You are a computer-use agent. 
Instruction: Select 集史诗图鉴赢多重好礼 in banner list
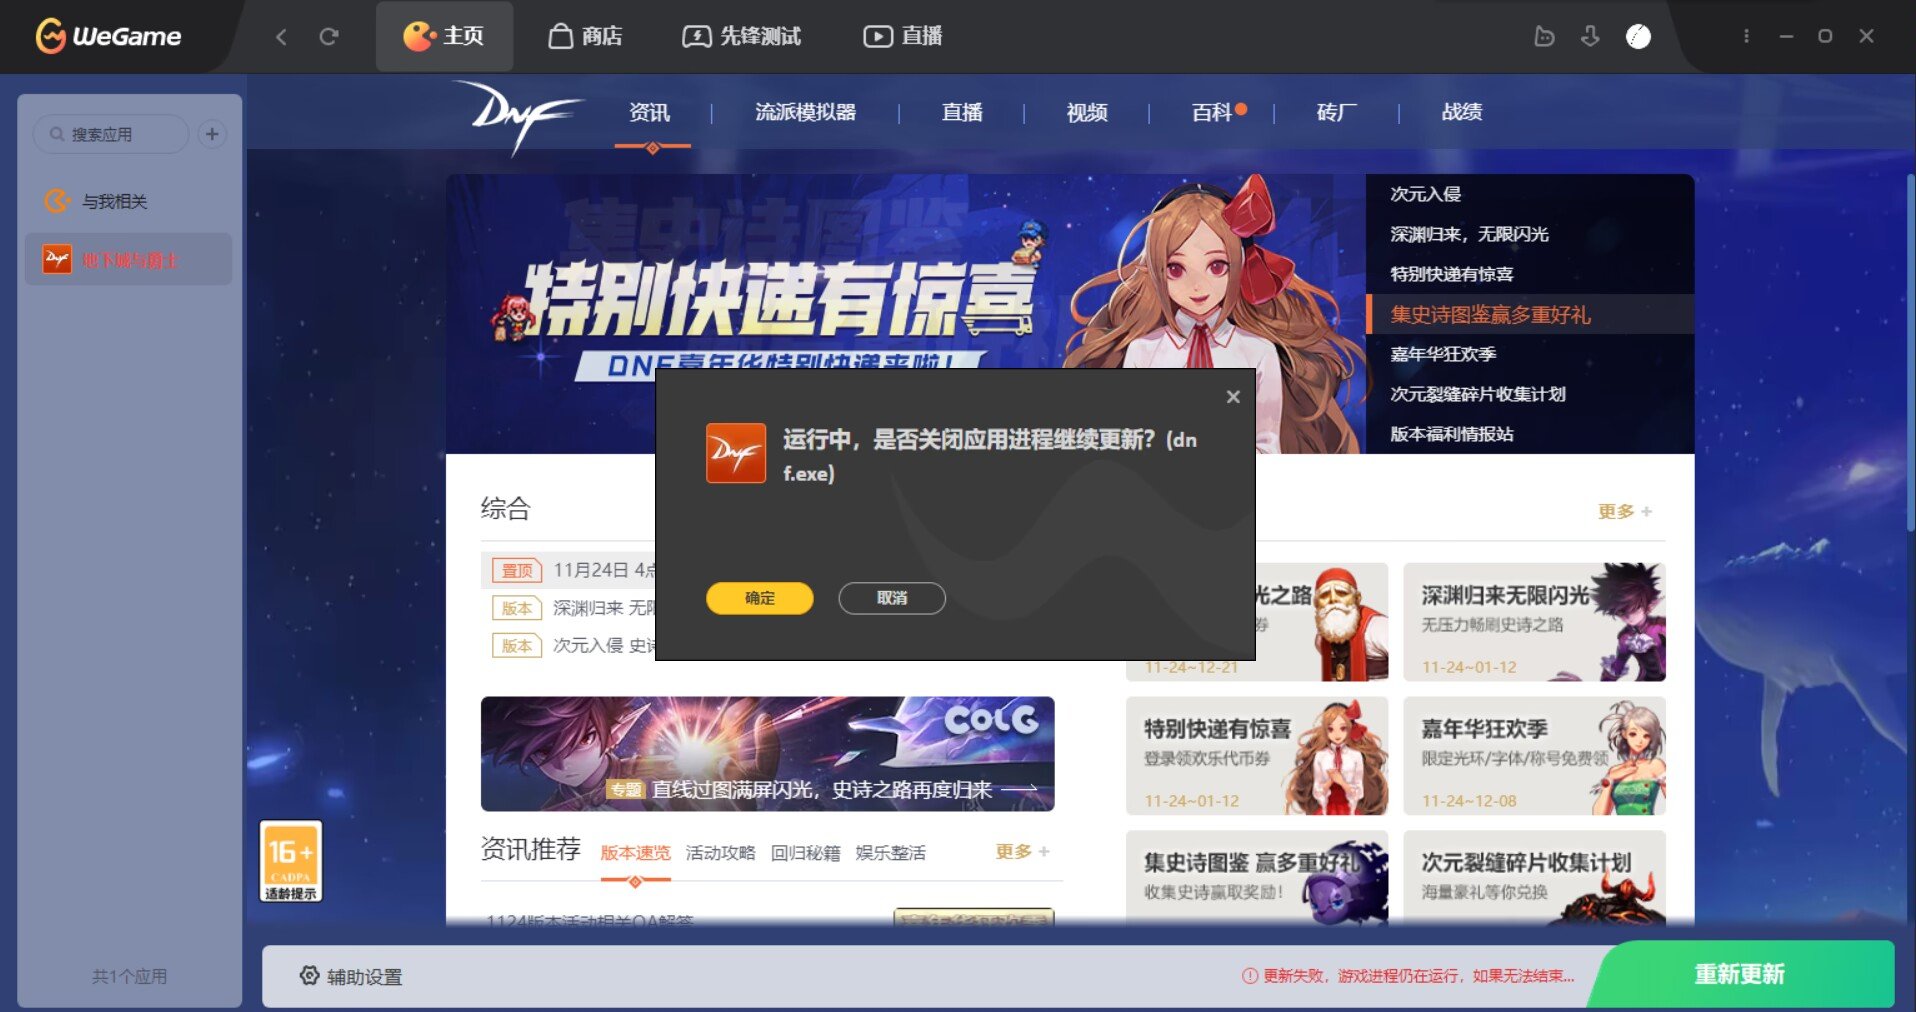[x=1530, y=314]
